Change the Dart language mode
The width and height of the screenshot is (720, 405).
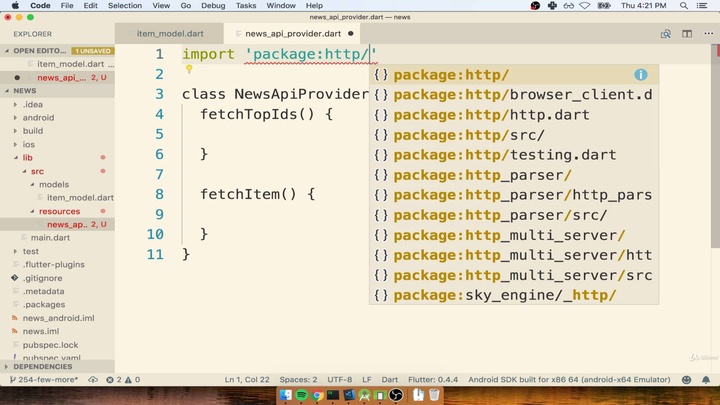click(x=389, y=380)
